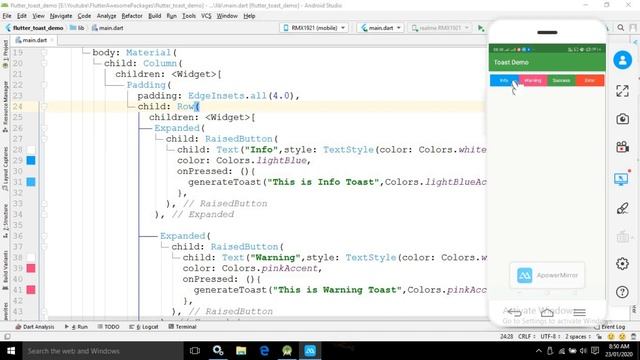Open the TODO tool window
This screenshot has height=360, width=640.
109,327
